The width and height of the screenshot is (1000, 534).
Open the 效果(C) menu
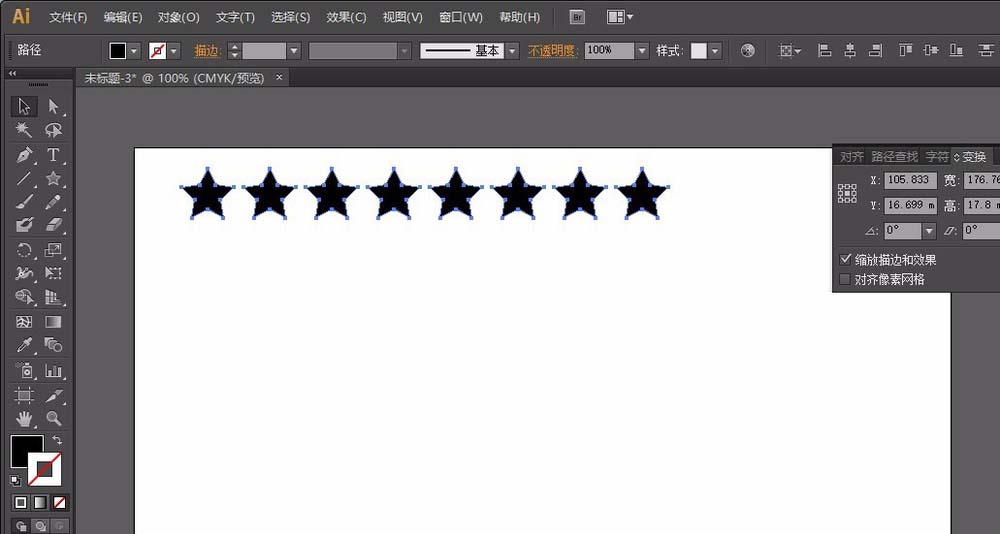pos(346,17)
